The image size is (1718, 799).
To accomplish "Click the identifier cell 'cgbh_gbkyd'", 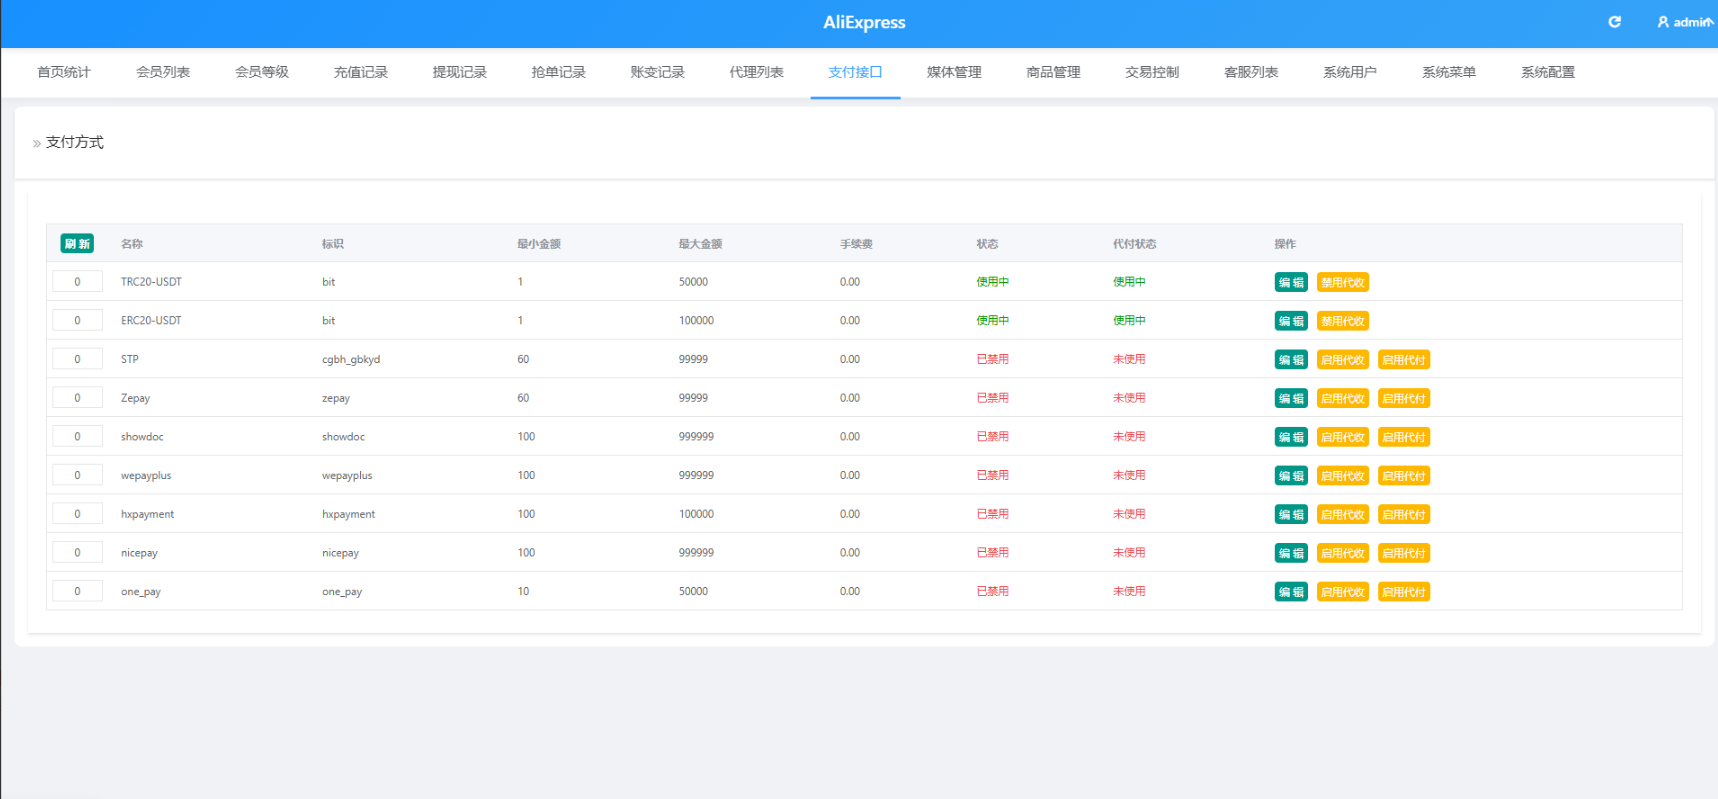I will click(x=351, y=359).
